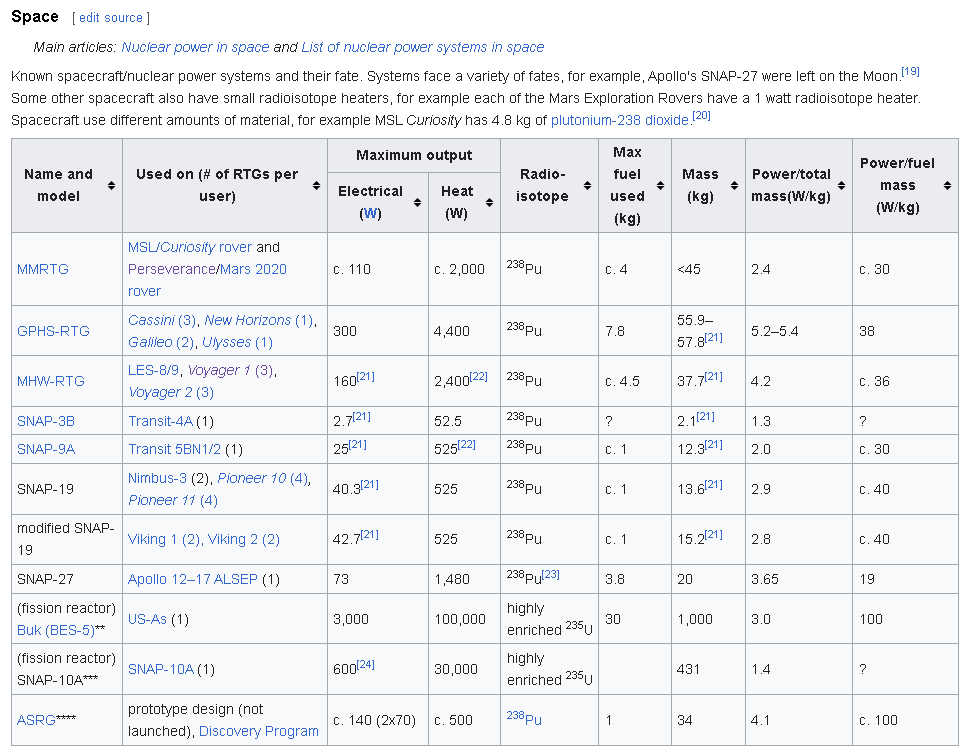
Task: Open SNAP-10A link in Used on column
Action: pyautogui.click(x=161, y=670)
